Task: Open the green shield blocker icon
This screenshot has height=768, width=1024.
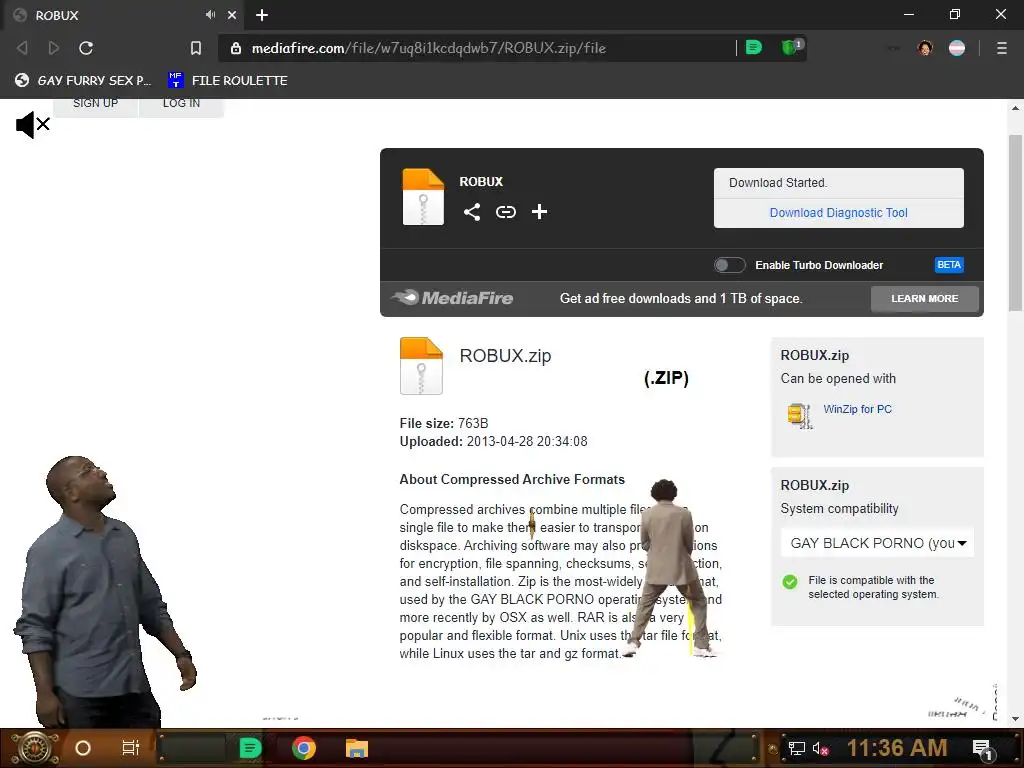Action: click(x=792, y=47)
